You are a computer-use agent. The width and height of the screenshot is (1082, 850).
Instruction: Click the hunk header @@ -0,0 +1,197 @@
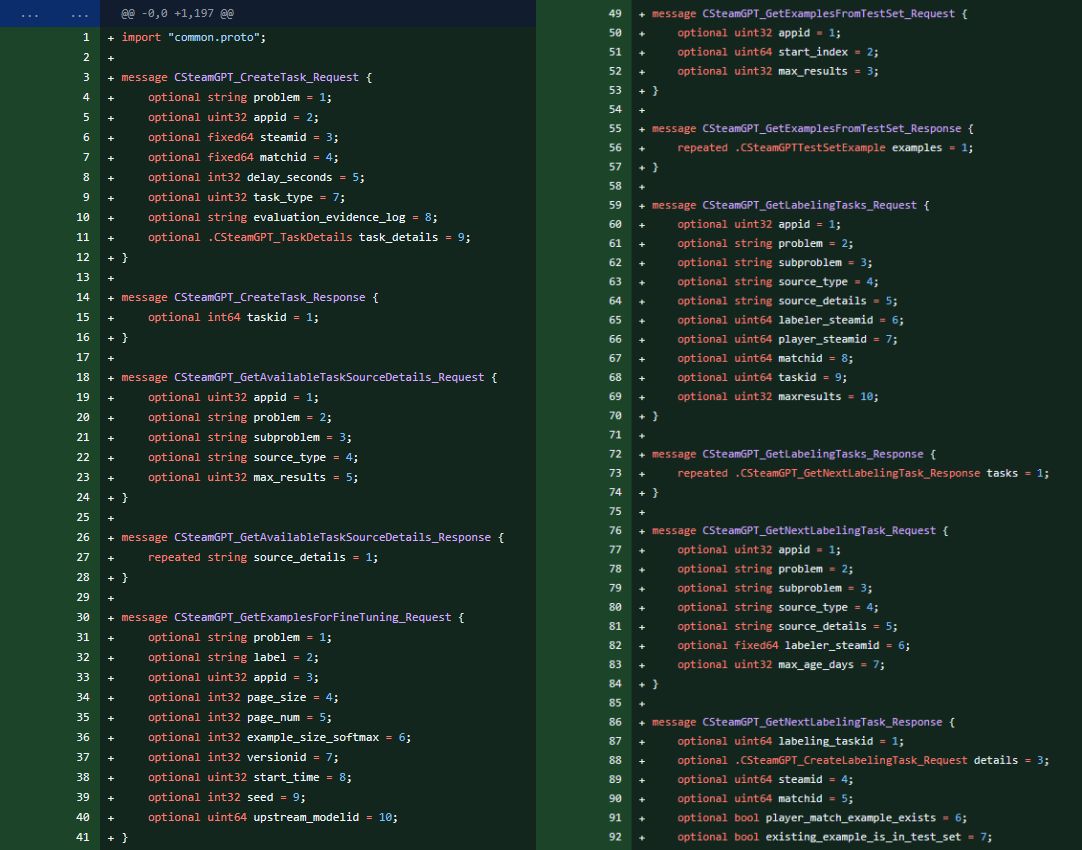click(177, 13)
